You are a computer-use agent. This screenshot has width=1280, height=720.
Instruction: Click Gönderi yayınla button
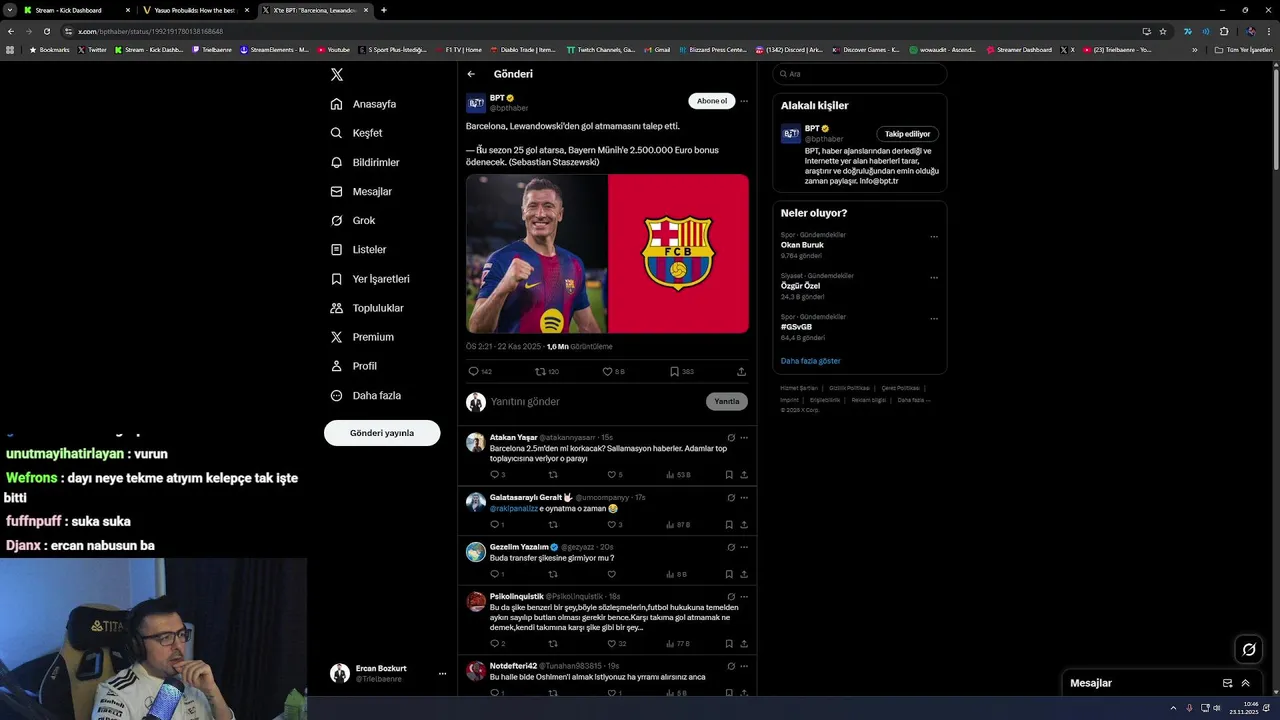(382, 433)
